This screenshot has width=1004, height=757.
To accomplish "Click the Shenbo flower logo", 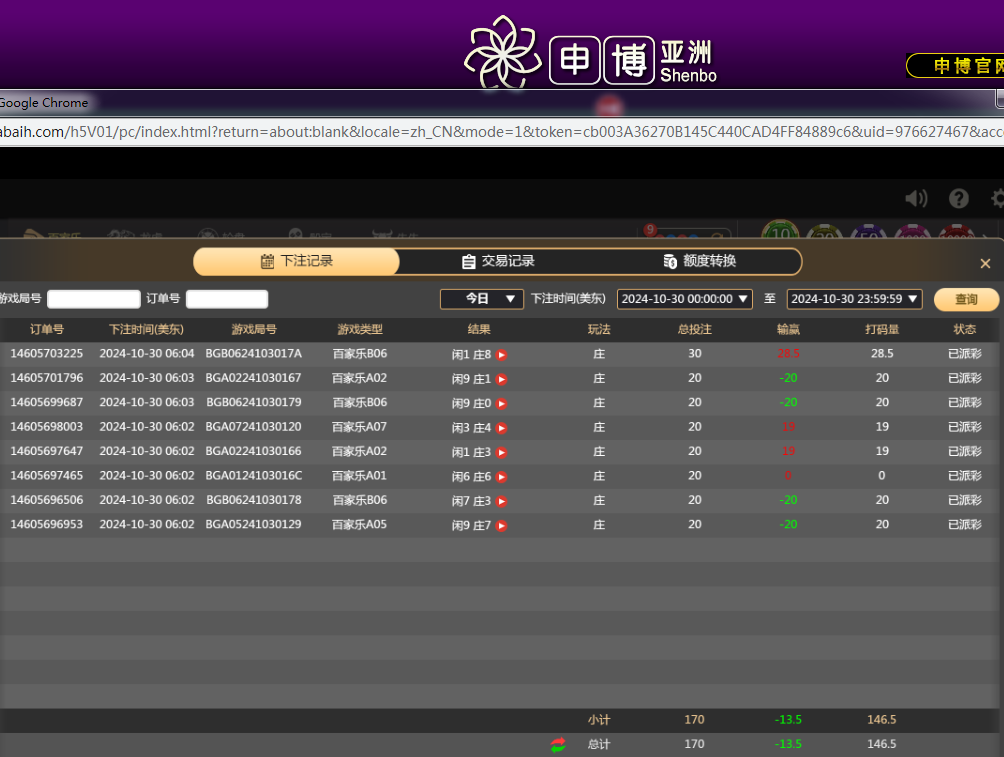I will point(502,53).
